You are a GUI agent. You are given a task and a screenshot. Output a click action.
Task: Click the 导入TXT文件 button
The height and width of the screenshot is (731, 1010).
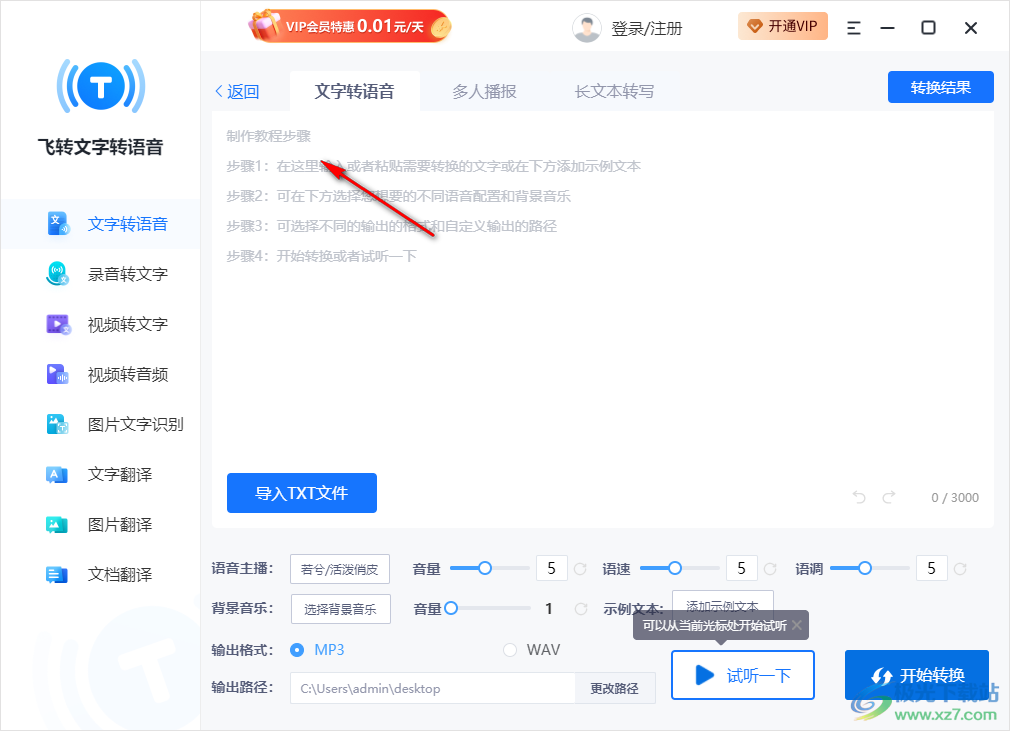click(301, 493)
